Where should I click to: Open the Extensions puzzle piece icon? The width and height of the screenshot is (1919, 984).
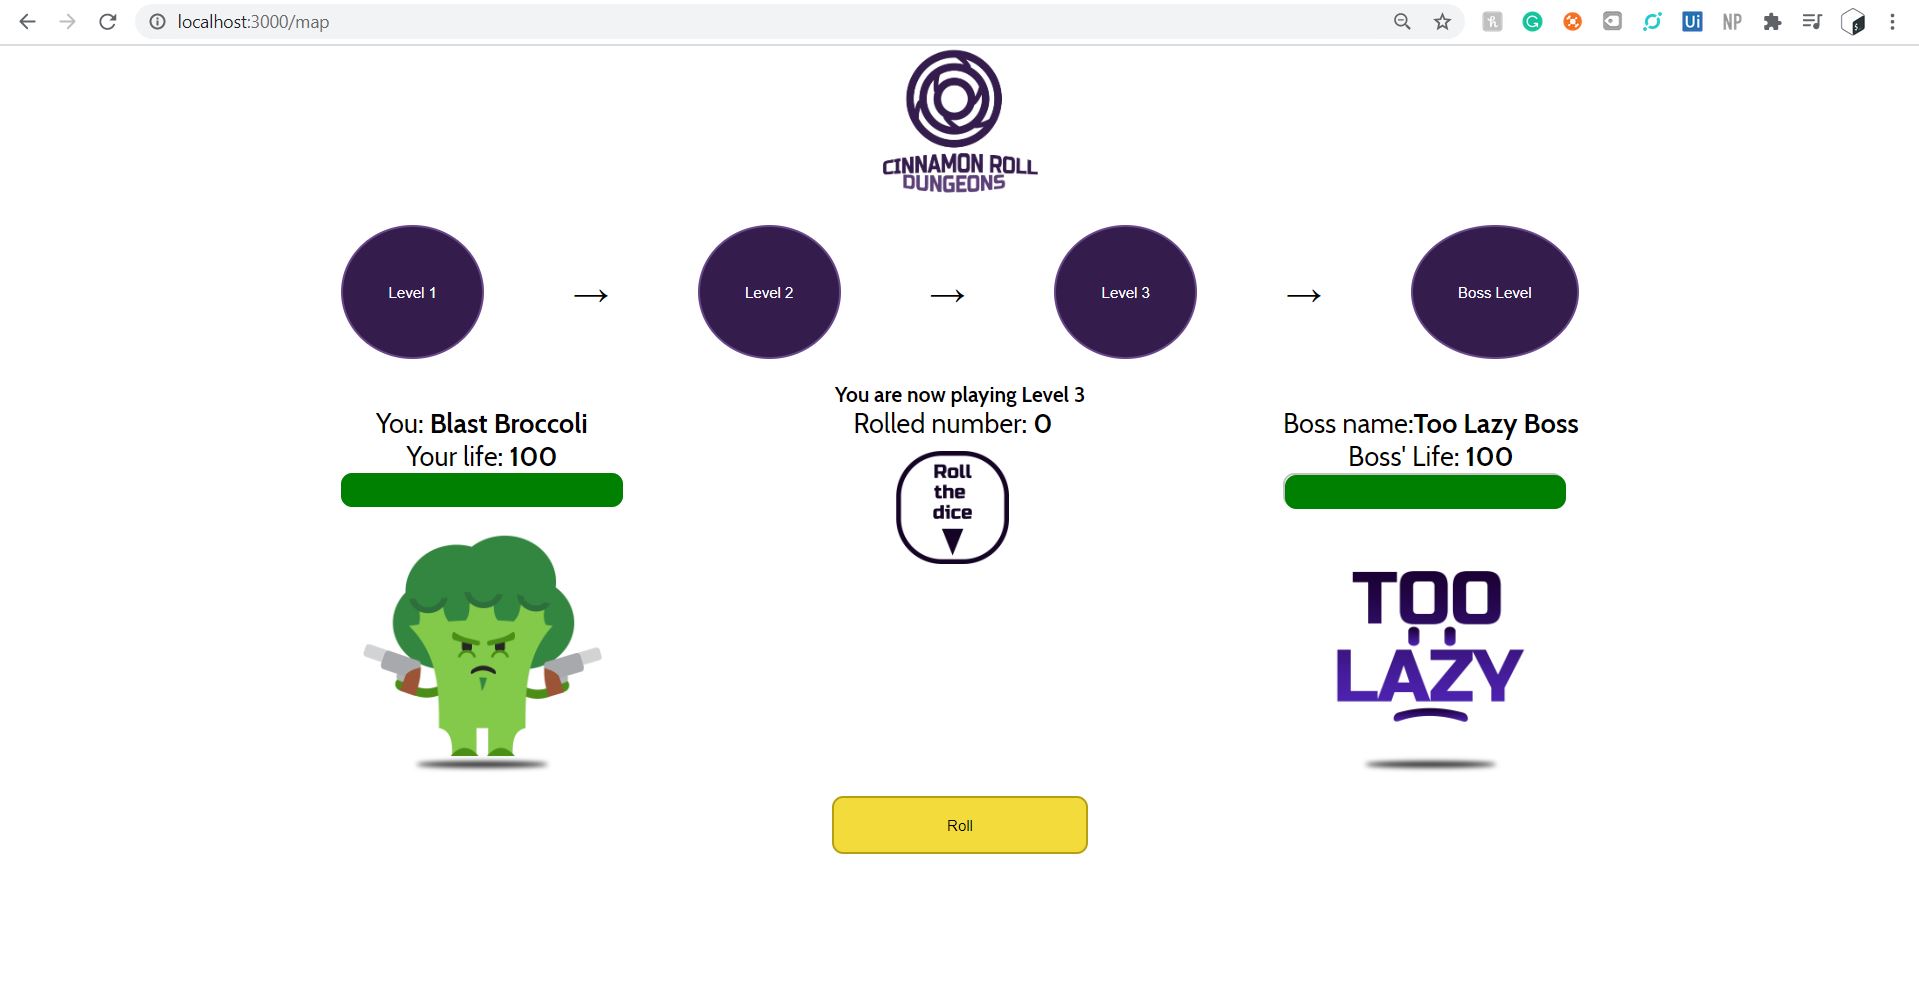coord(1772,22)
